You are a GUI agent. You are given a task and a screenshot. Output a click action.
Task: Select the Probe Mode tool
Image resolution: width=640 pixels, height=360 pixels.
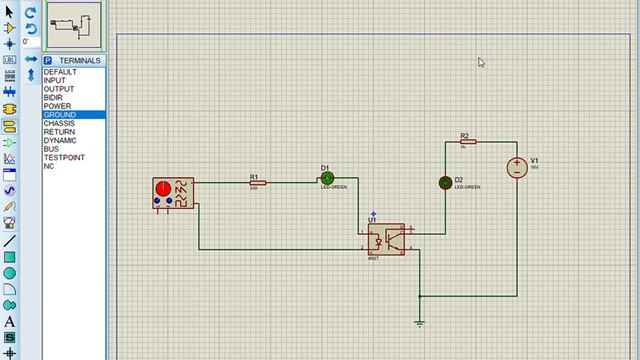click(x=9, y=207)
